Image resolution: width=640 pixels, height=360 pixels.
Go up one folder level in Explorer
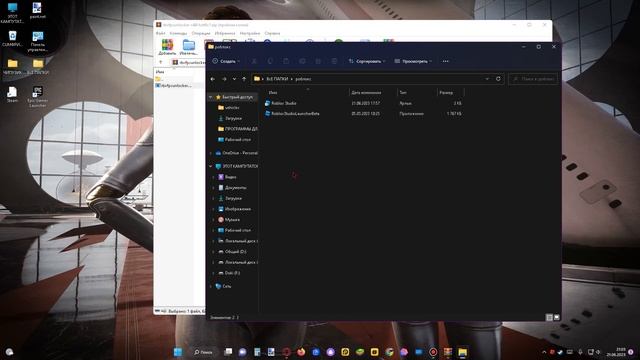244,79
